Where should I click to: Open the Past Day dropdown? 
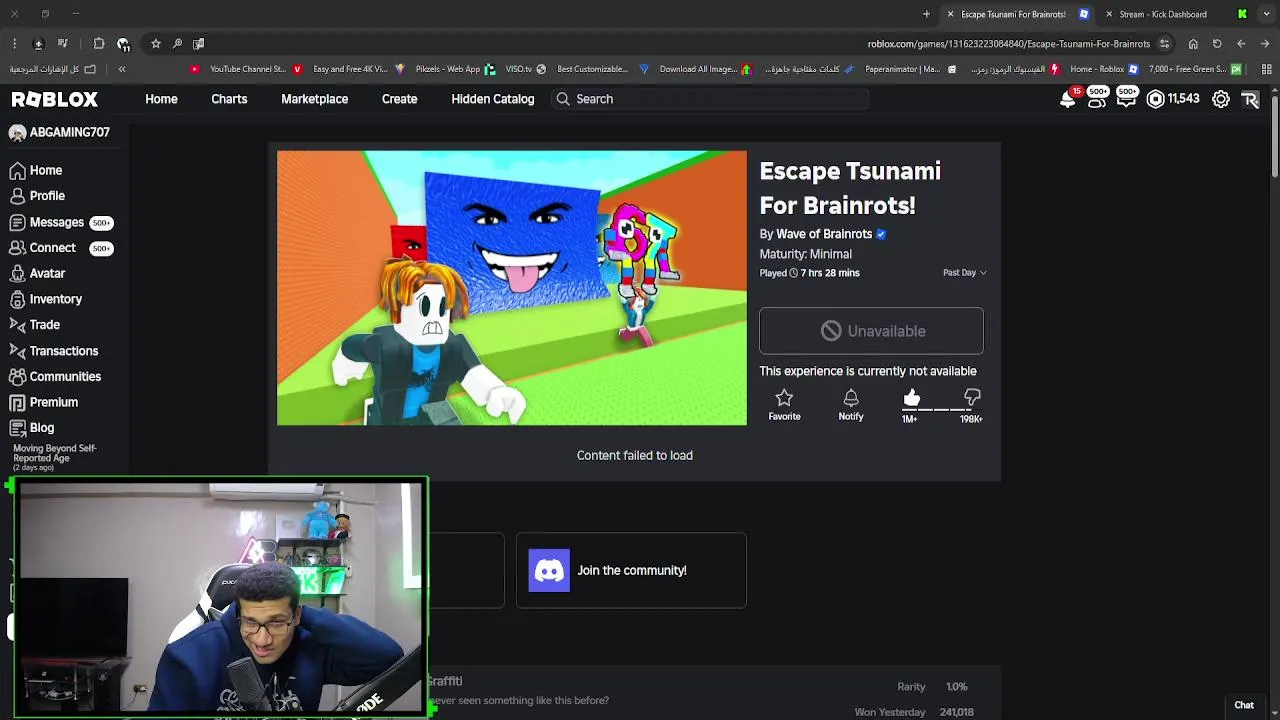point(964,272)
